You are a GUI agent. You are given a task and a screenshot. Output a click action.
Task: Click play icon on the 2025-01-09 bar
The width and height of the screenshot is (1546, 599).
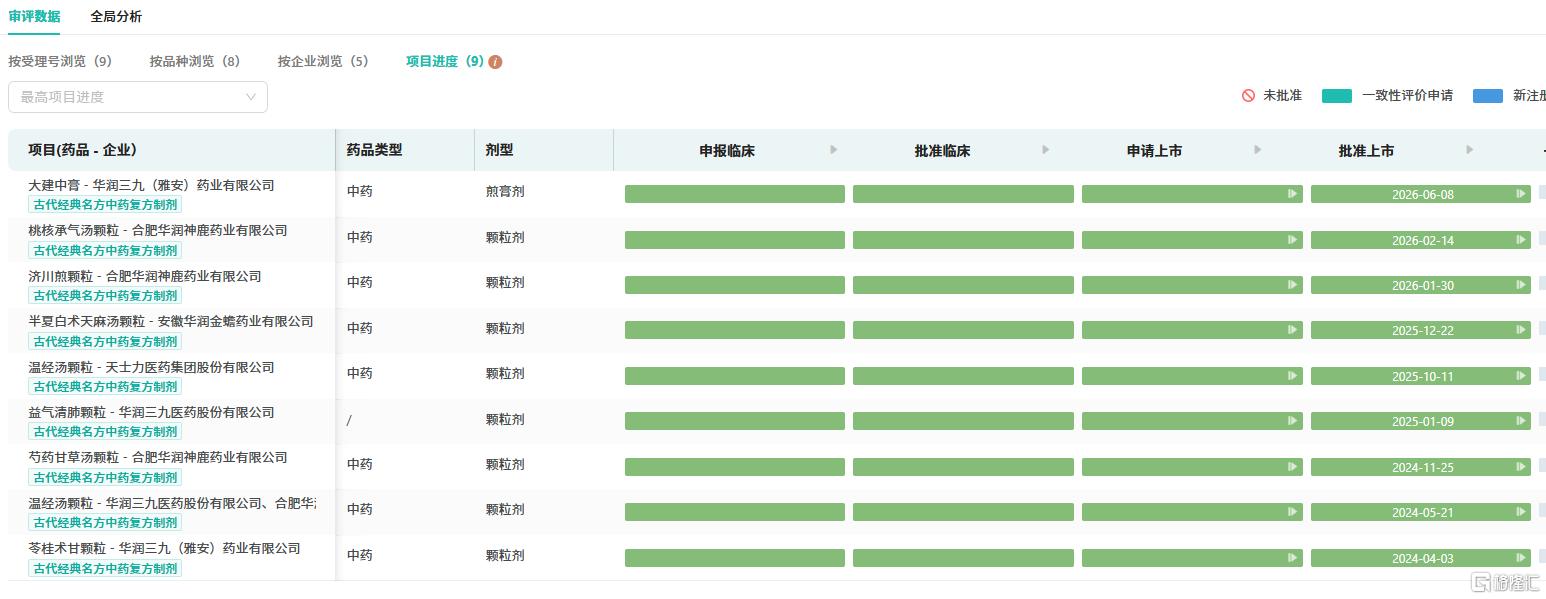pyautogui.click(x=1521, y=421)
